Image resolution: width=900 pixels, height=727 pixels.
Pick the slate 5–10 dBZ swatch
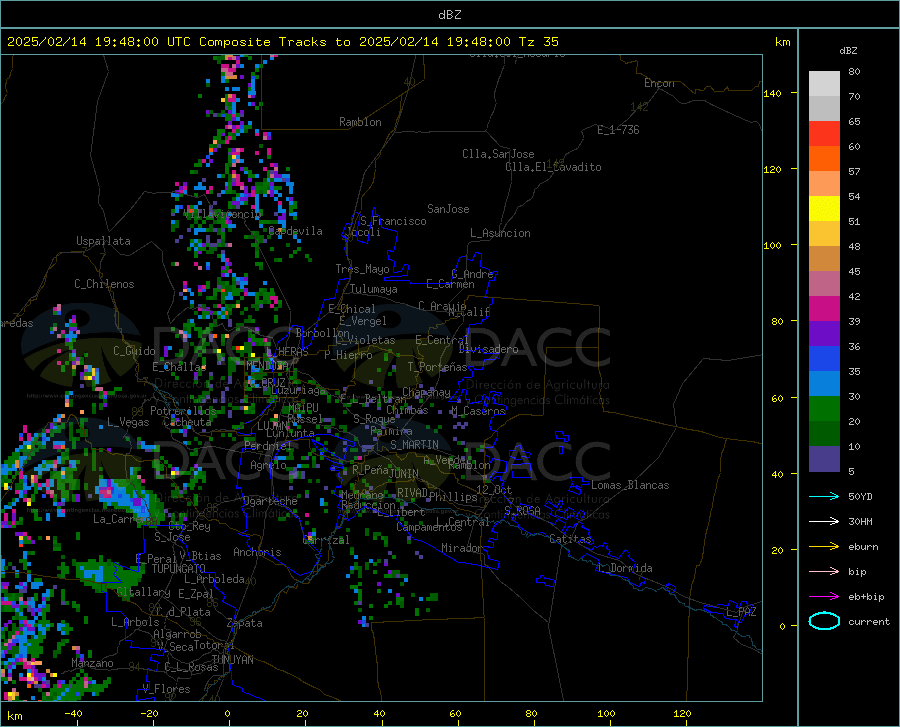tap(824, 458)
